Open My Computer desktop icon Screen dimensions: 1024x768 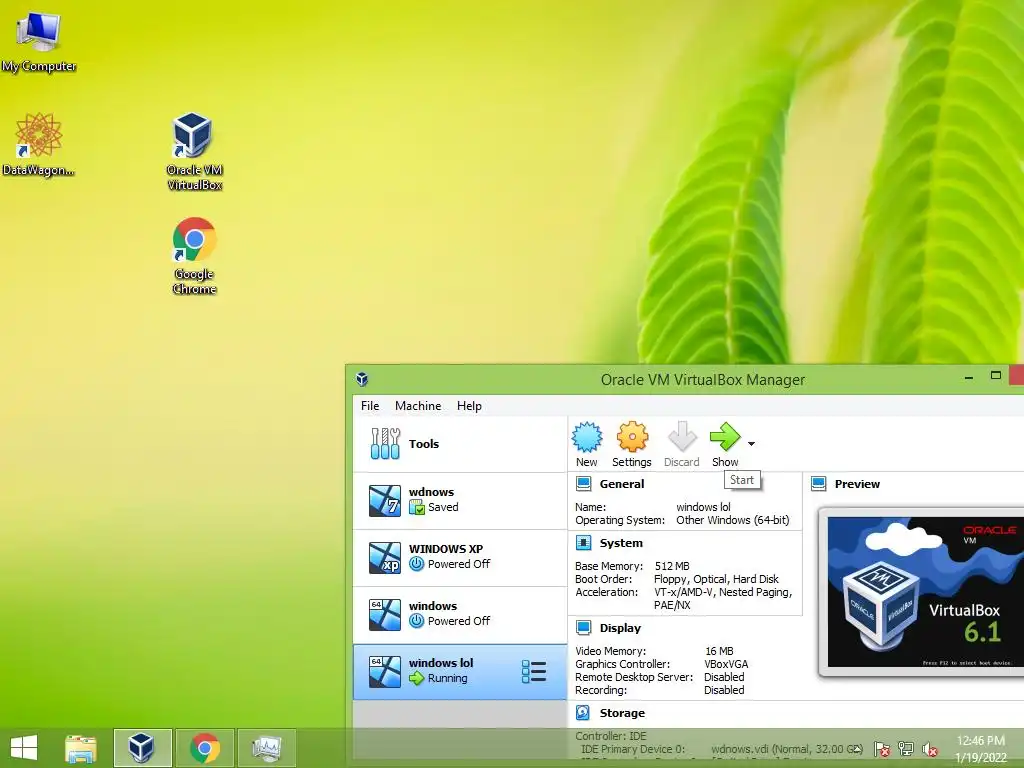point(39,40)
